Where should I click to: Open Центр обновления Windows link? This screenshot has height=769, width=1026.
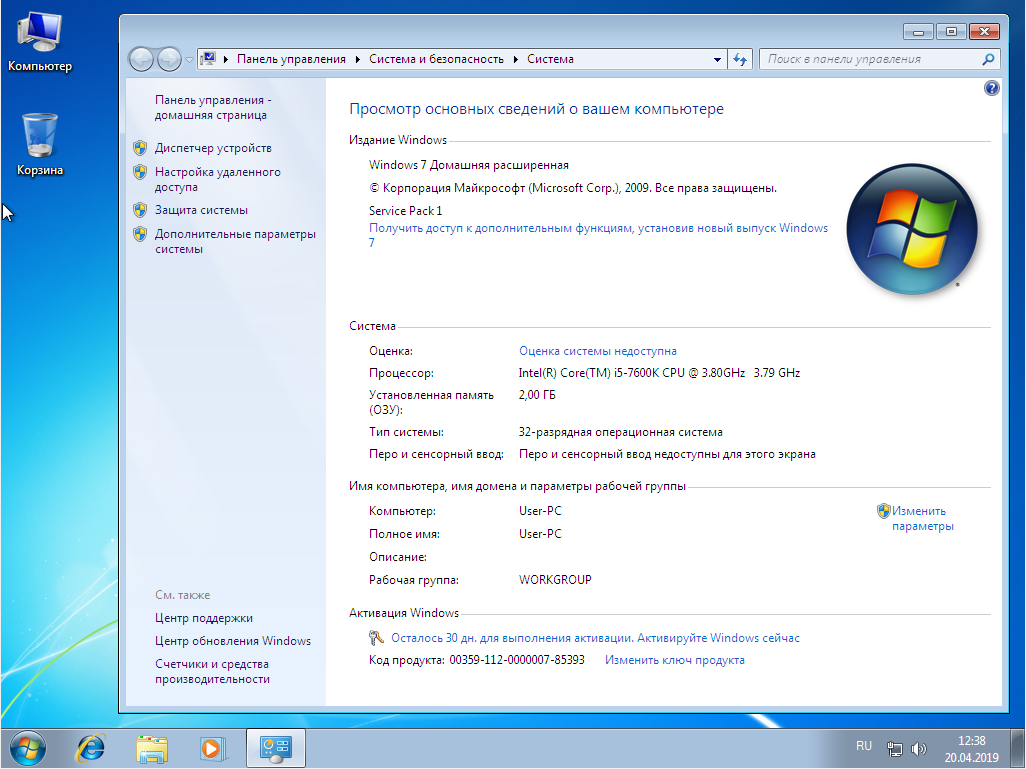pos(233,641)
